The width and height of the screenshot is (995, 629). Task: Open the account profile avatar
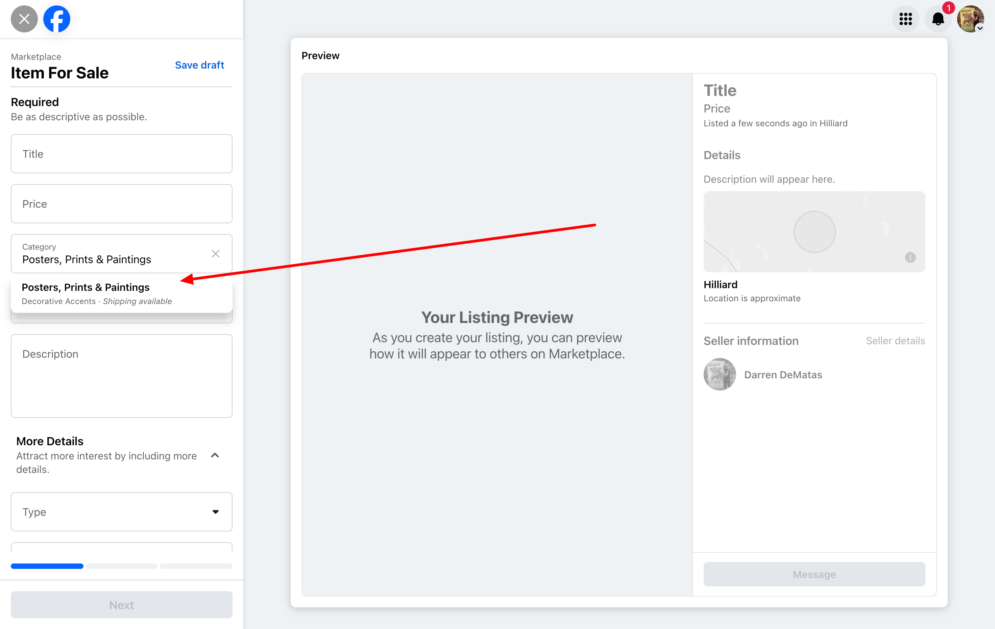[x=970, y=19]
